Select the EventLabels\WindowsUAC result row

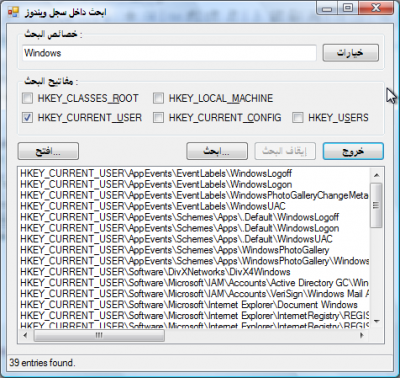click(194, 206)
